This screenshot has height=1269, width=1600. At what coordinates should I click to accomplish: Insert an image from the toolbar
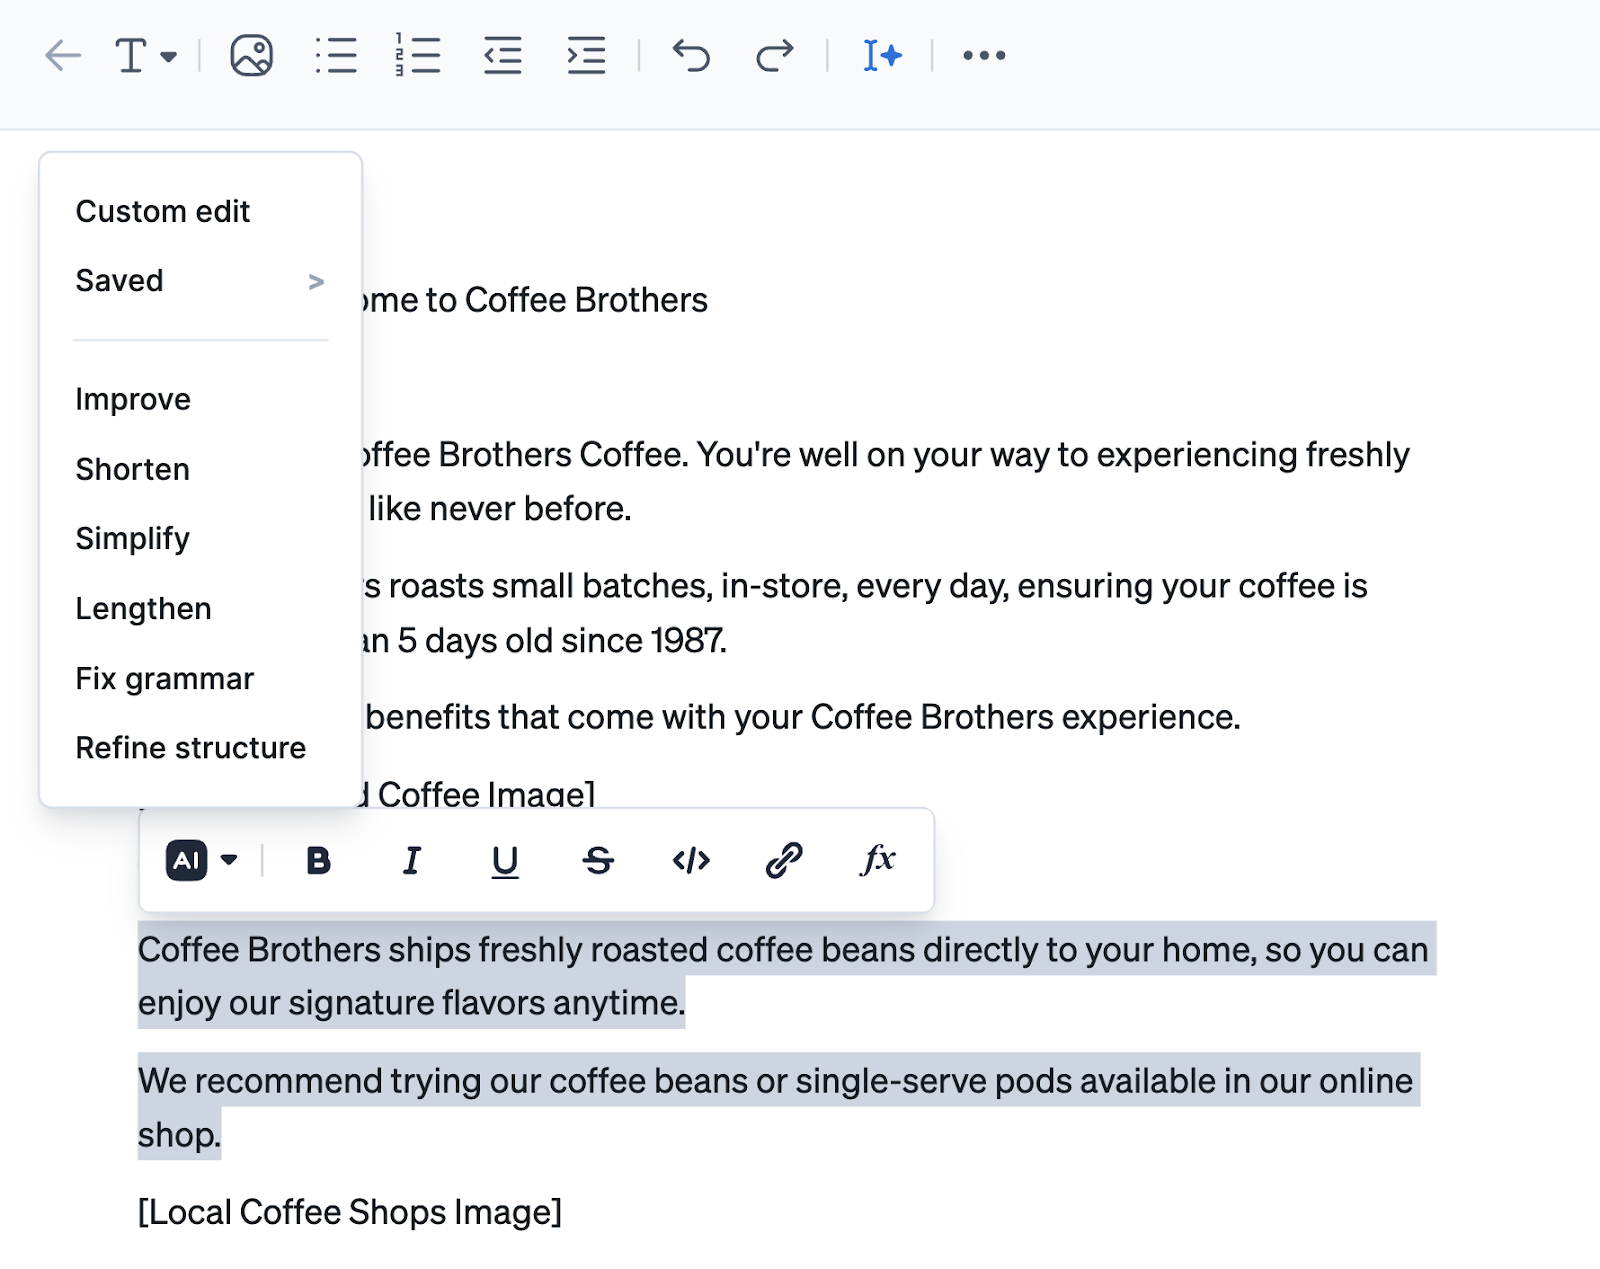click(x=250, y=55)
